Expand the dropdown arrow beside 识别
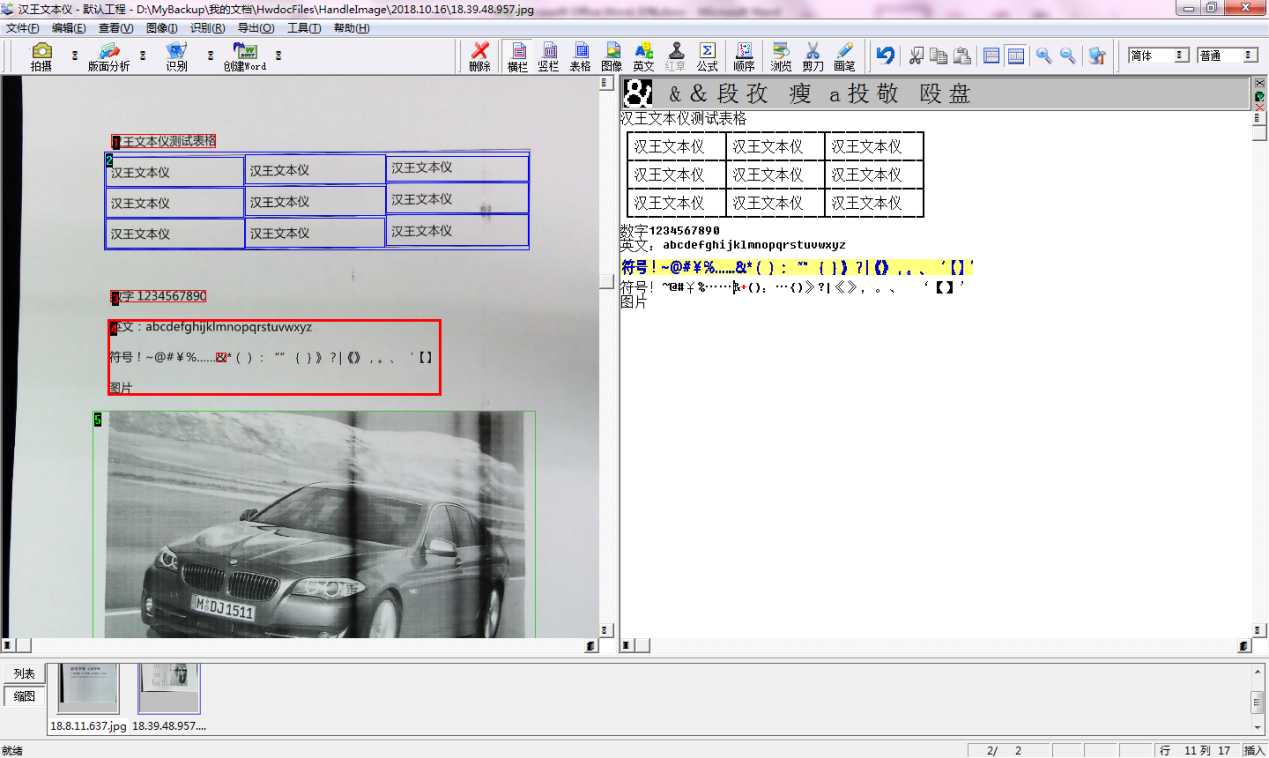Viewport: 1269px width, 758px height. (x=210, y=56)
